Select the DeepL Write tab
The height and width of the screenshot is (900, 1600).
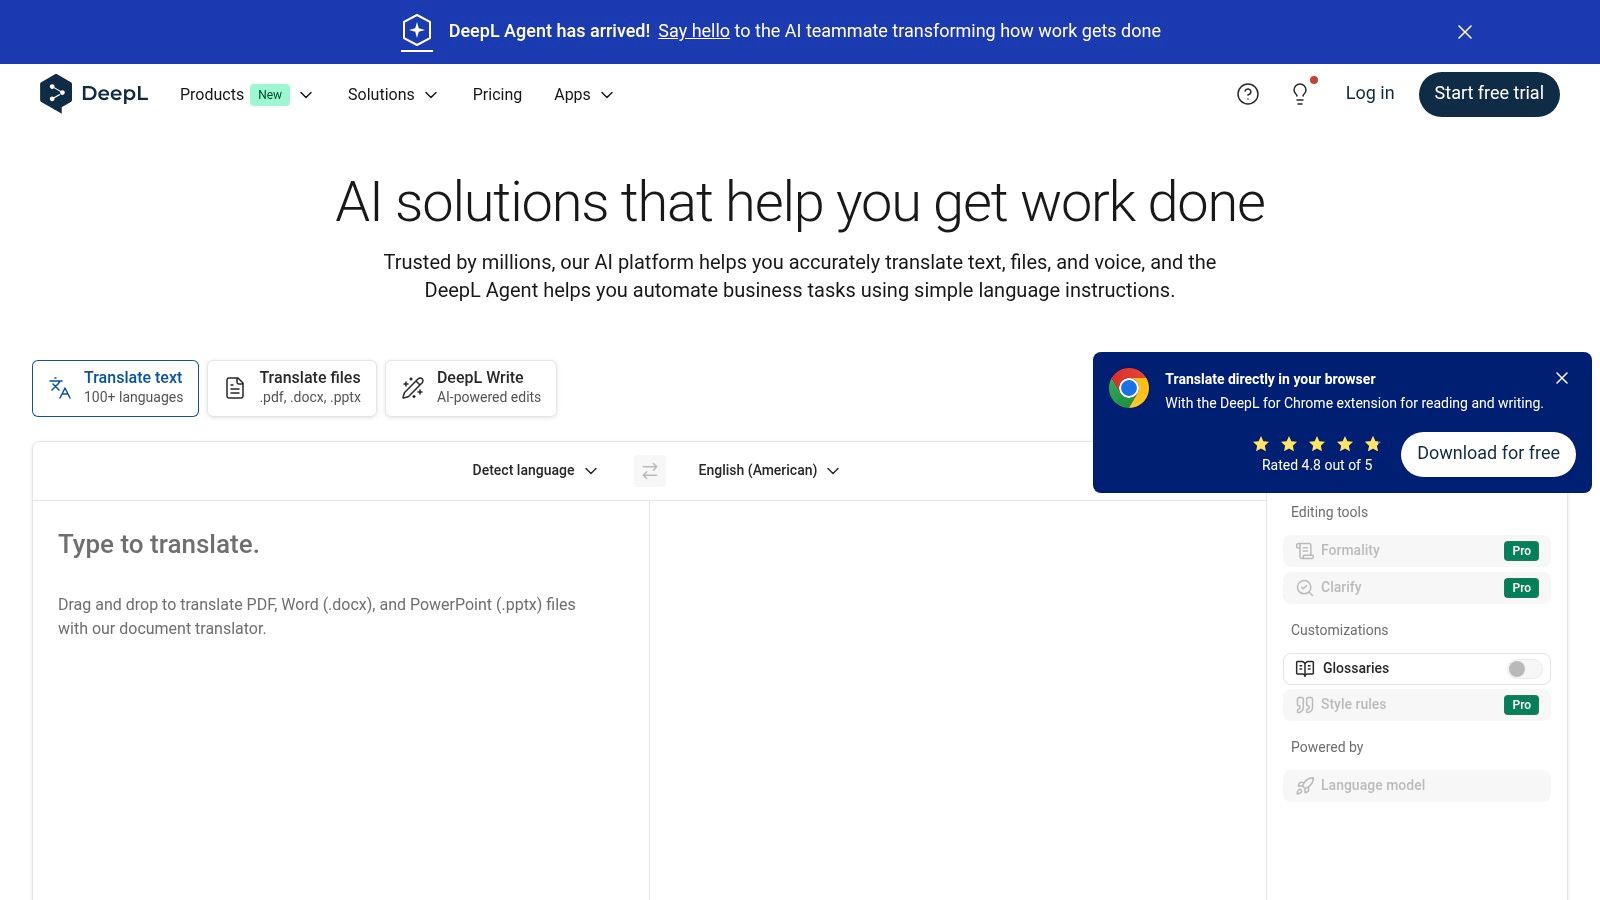(x=471, y=388)
